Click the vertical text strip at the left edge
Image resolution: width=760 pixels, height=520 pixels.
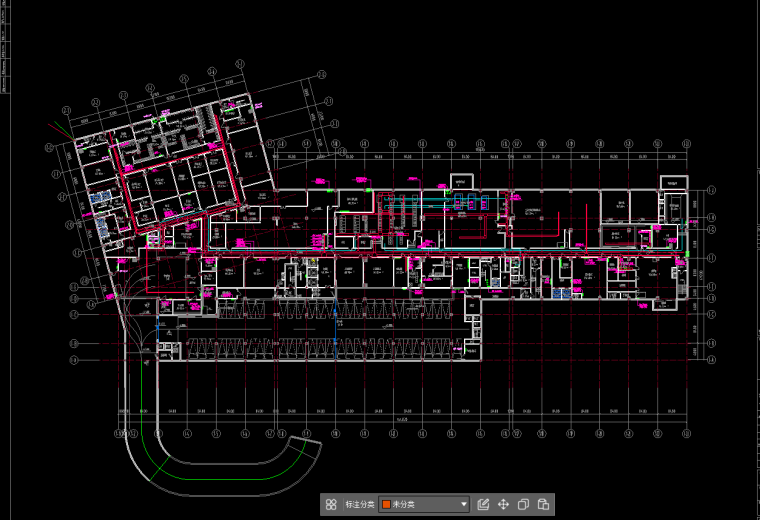click(x=4, y=60)
